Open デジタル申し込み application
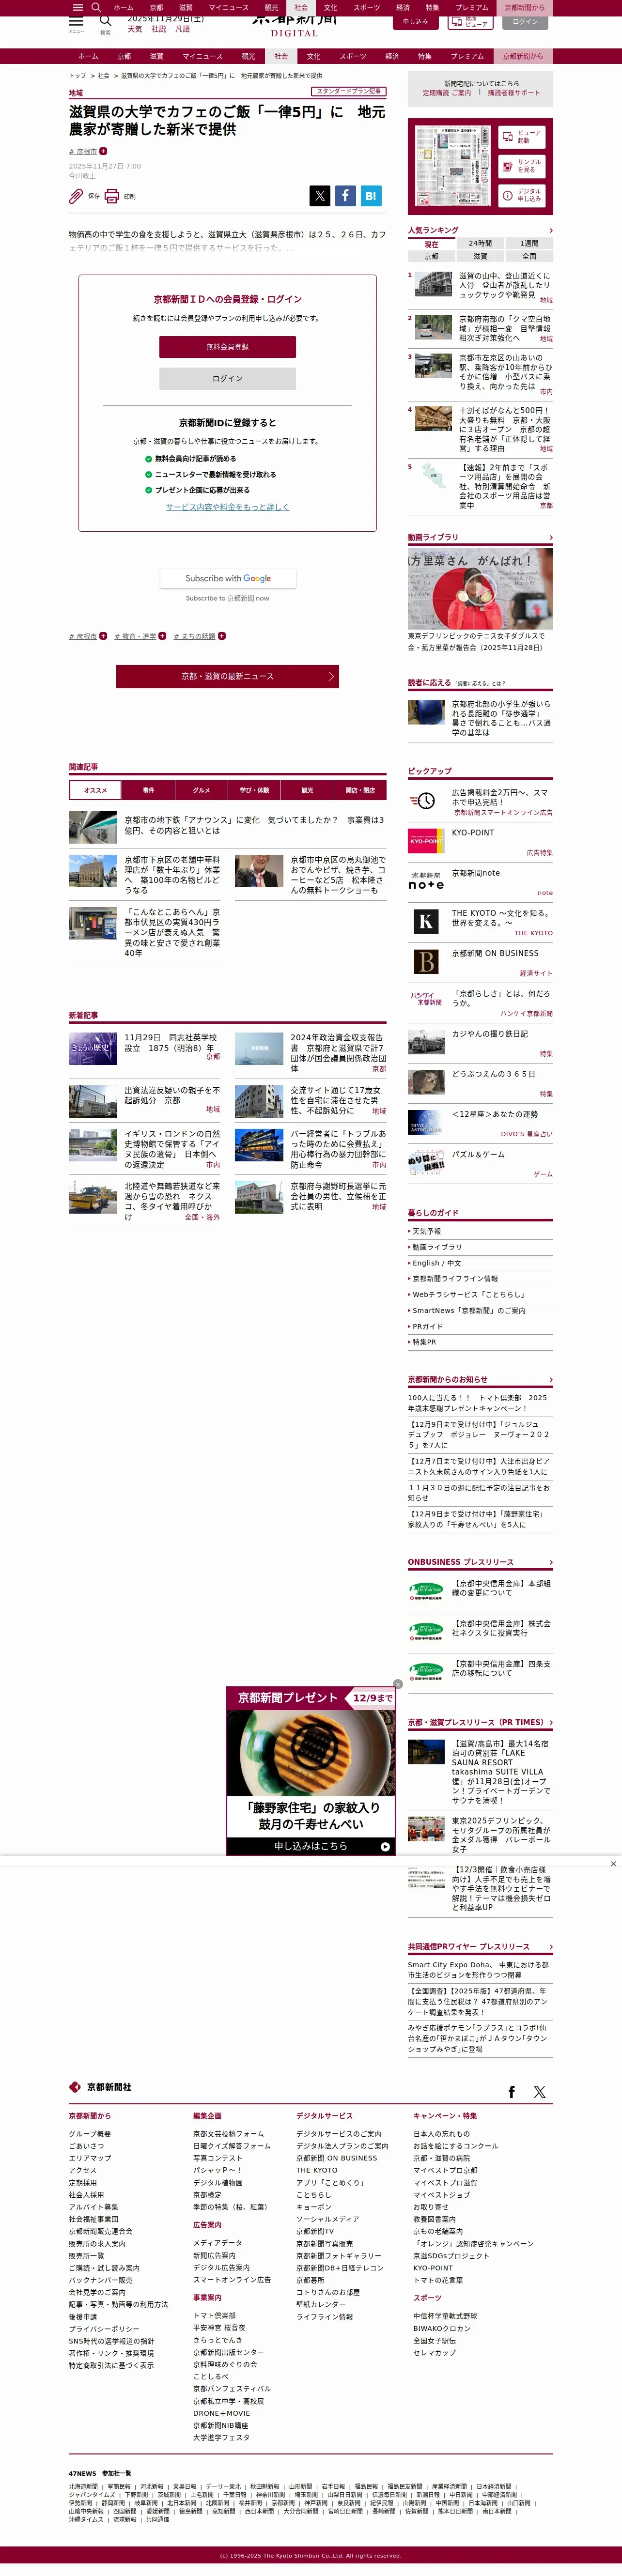 [x=522, y=195]
